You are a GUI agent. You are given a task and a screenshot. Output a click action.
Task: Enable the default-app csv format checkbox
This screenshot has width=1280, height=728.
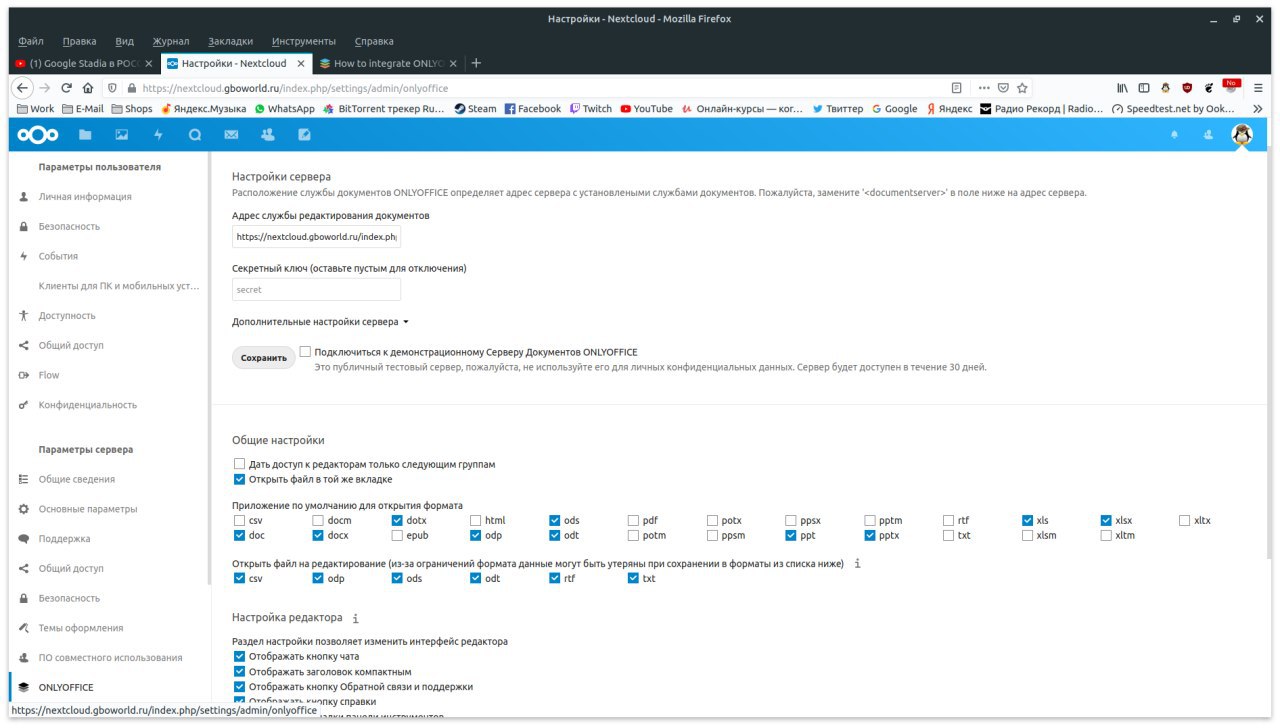[x=239, y=520]
